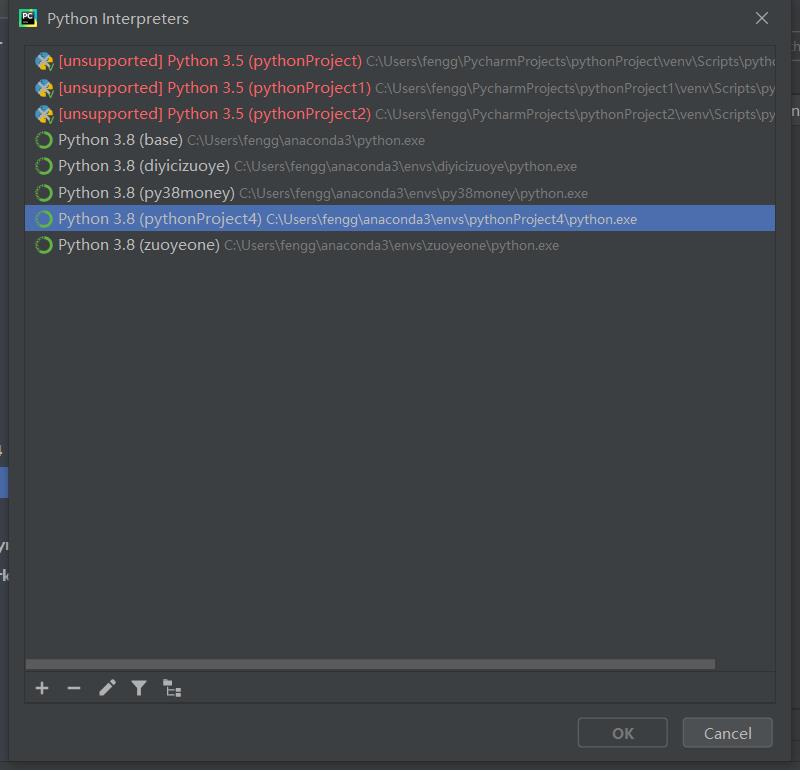Click the conda icon beside Python 3.8 (base)

coord(44,140)
